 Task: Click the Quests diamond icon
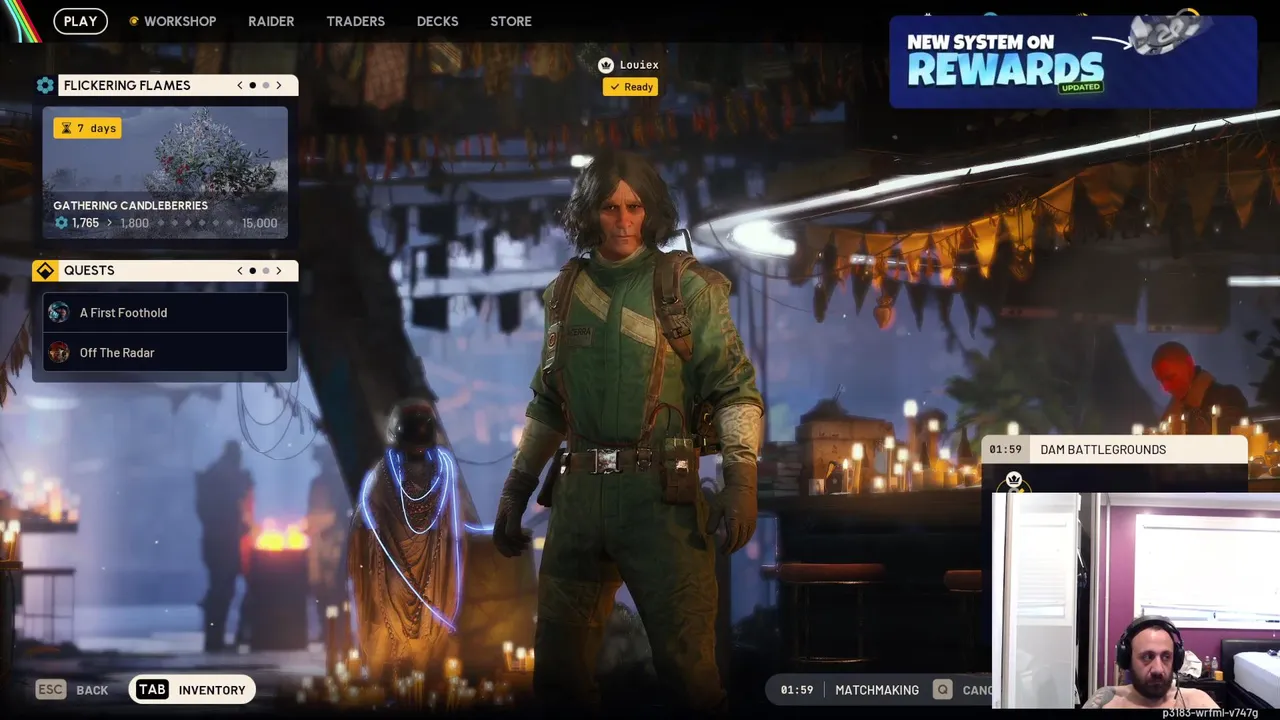(45, 270)
